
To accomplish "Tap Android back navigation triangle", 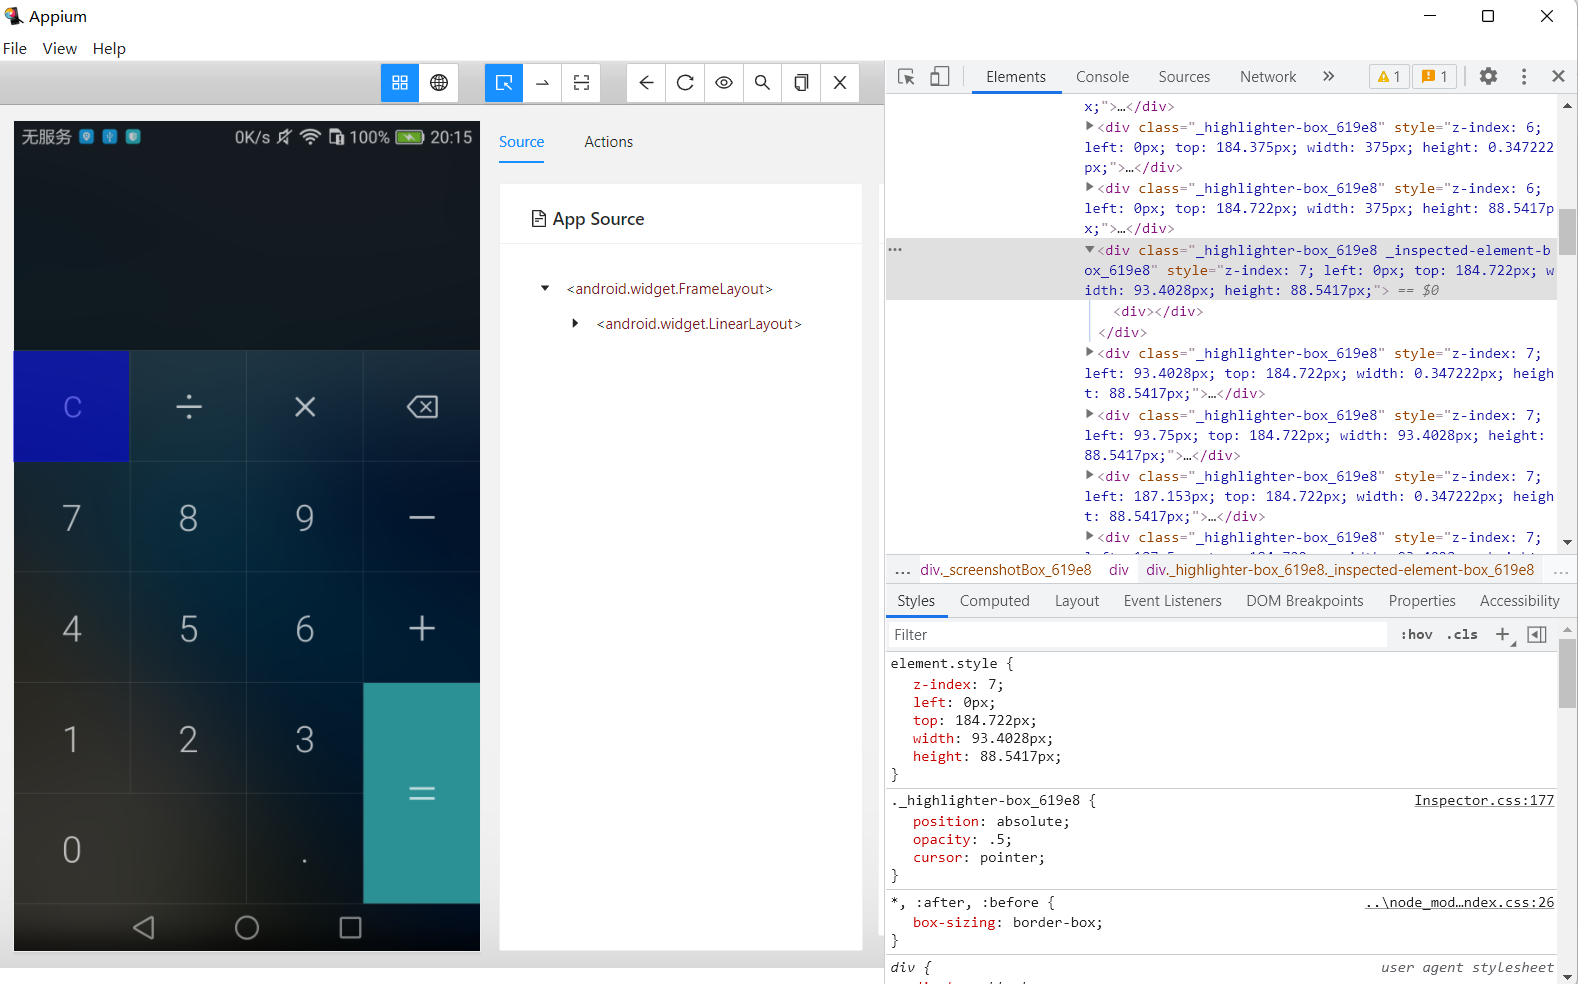I will click(144, 928).
